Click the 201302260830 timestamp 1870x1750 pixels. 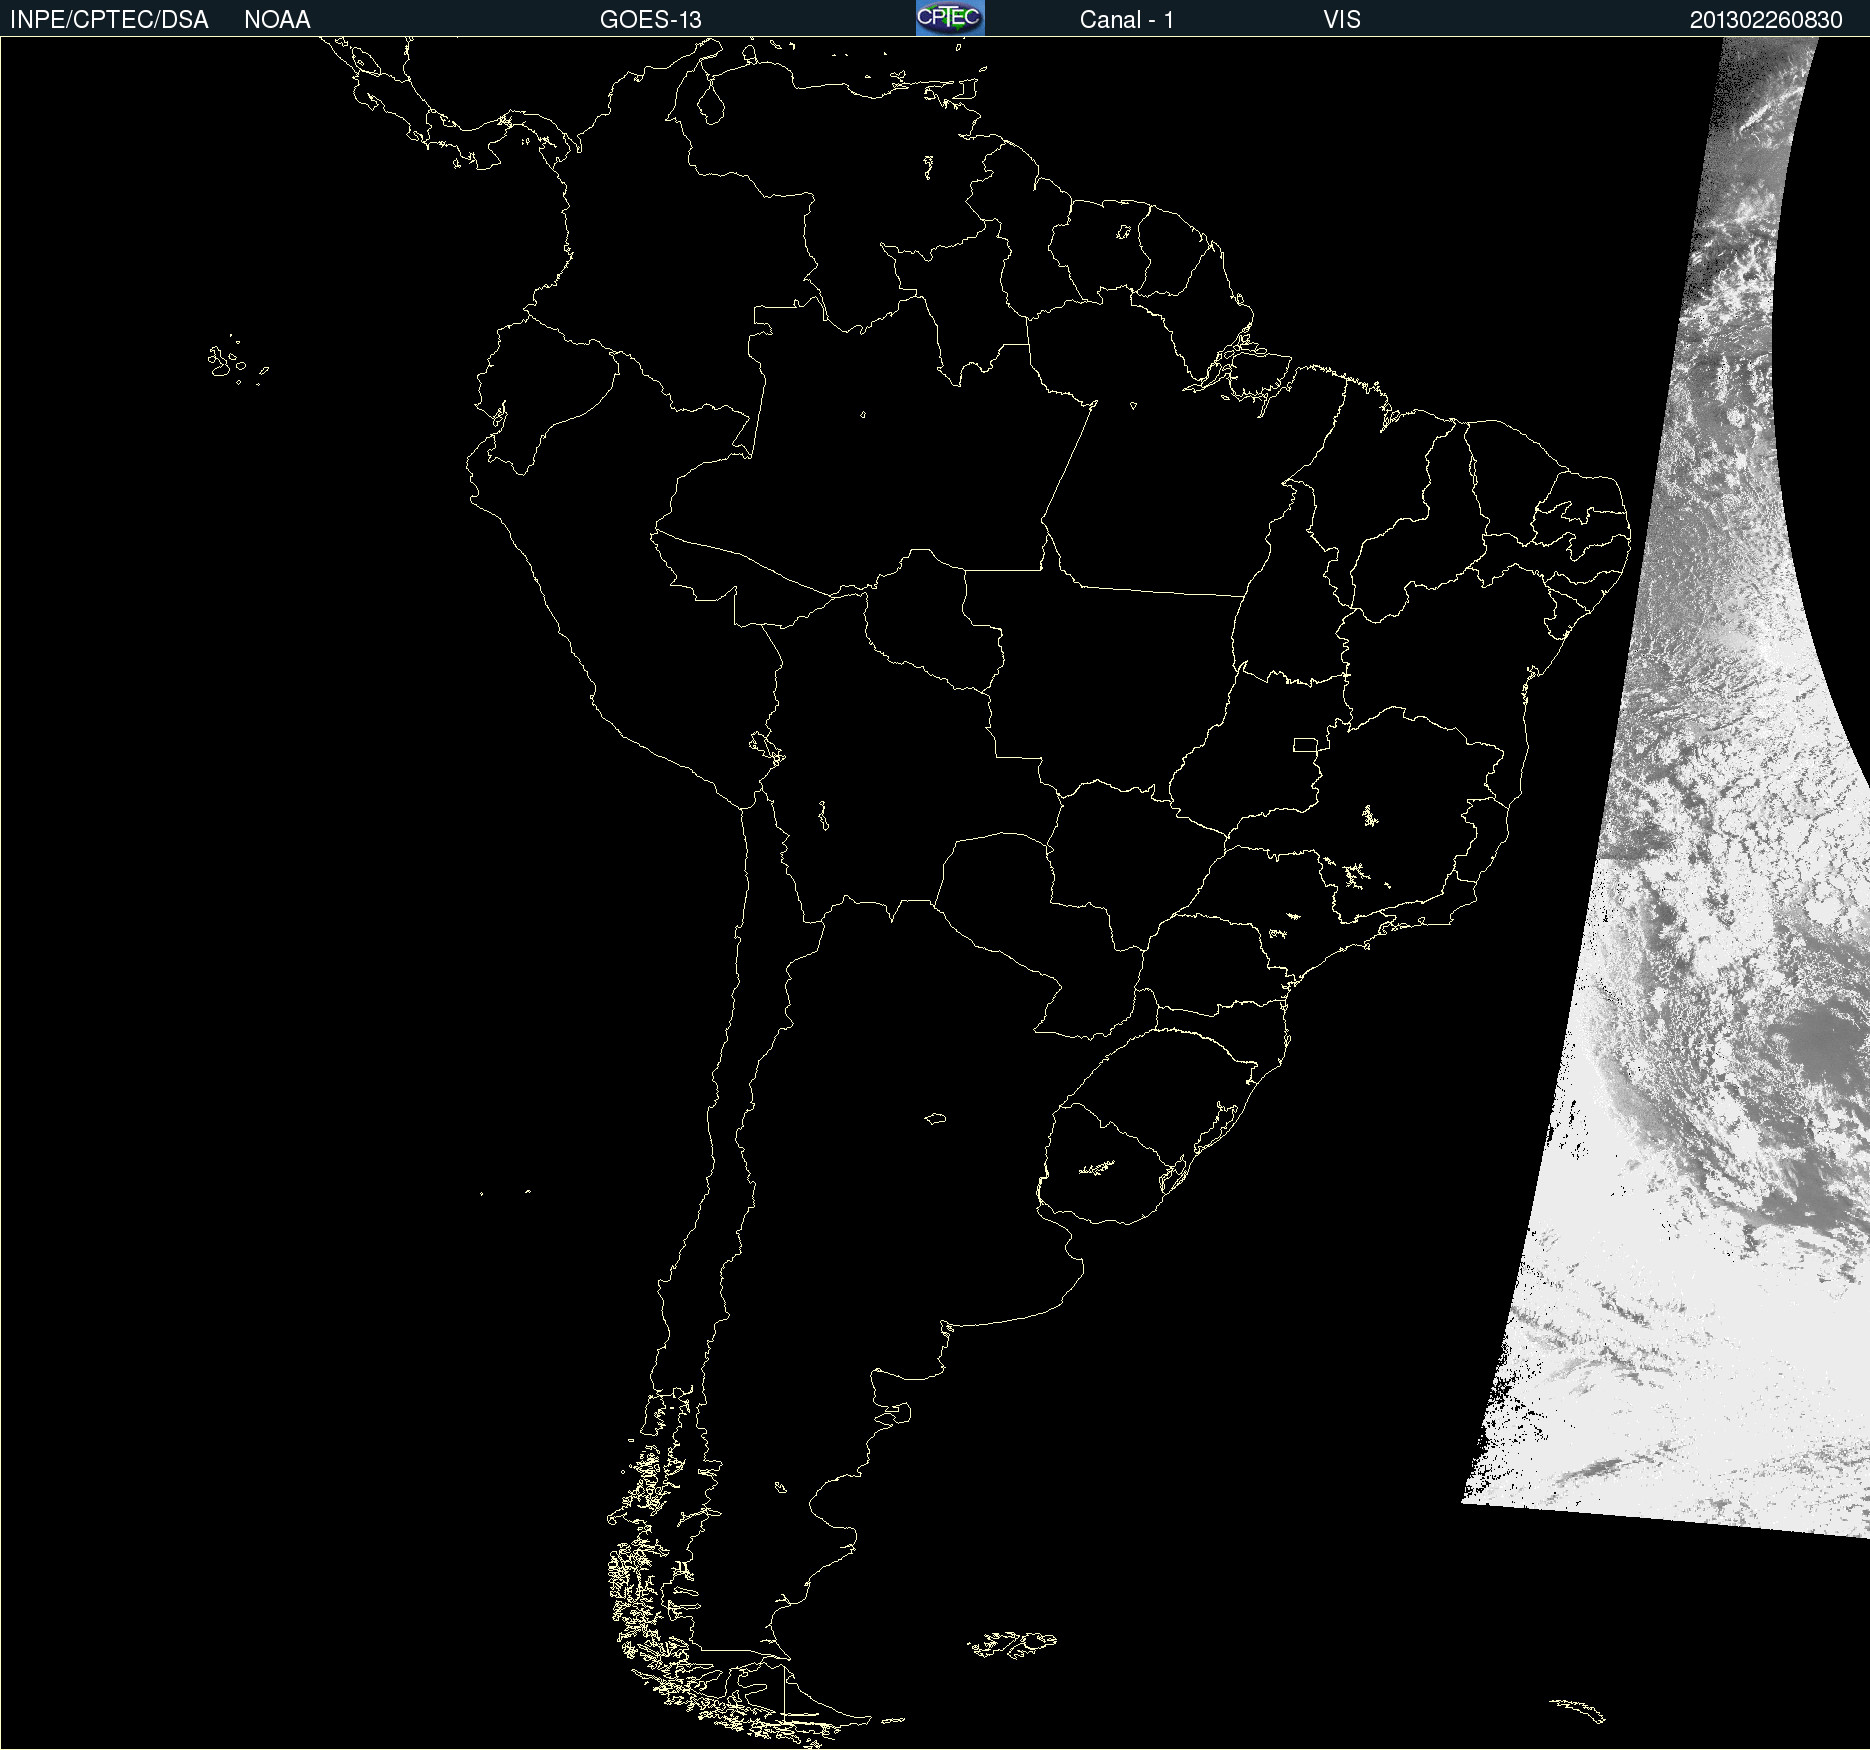coord(1765,20)
